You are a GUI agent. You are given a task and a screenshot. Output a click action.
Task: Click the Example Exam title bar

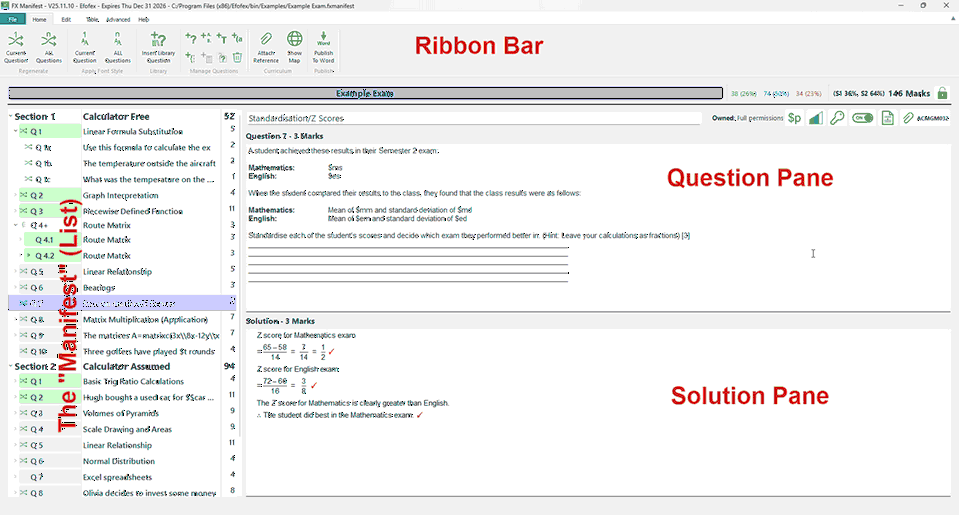pos(365,93)
